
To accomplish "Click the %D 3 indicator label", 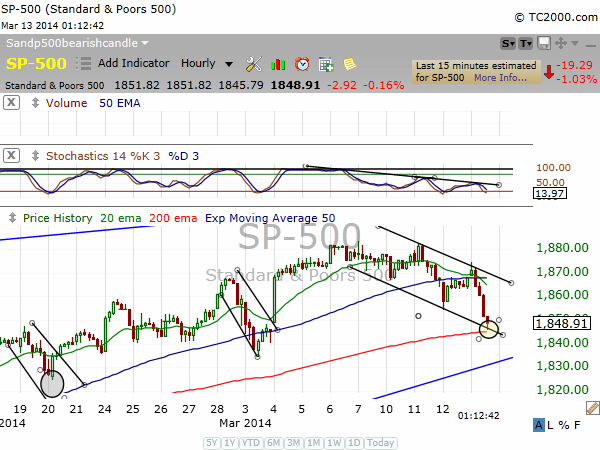I will [184, 156].
